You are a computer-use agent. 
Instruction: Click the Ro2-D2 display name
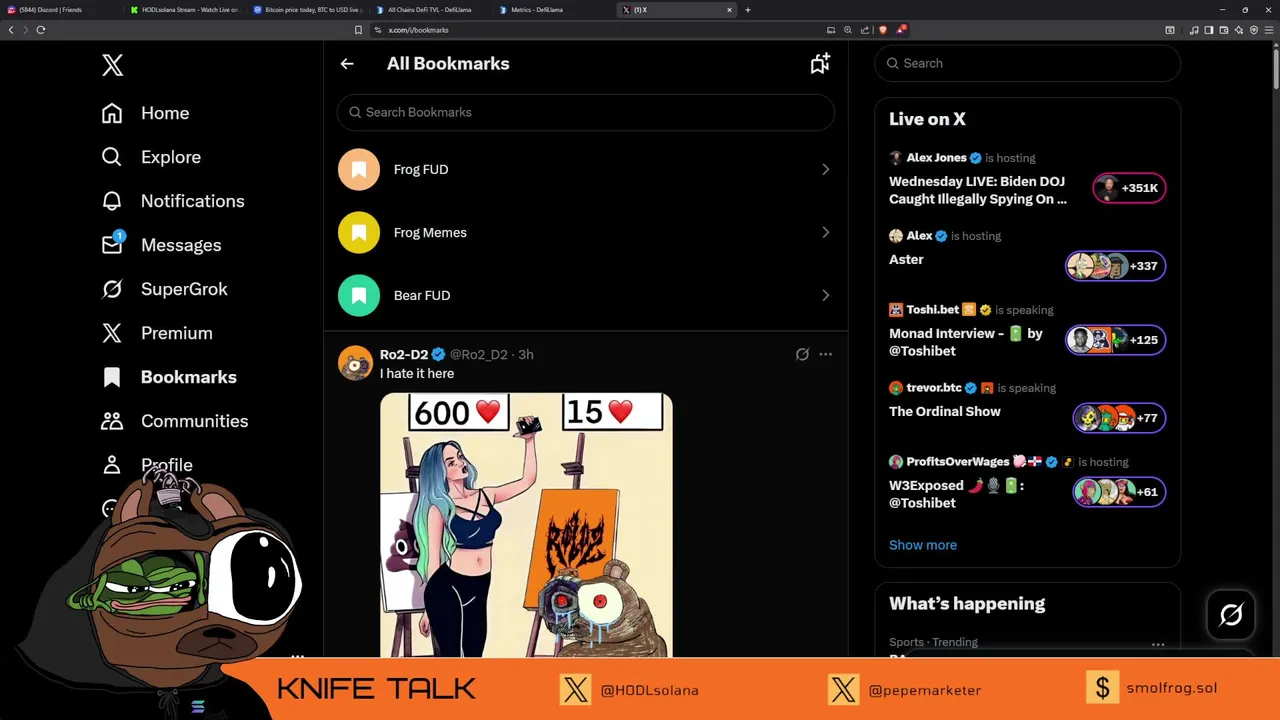pos(404,354)
